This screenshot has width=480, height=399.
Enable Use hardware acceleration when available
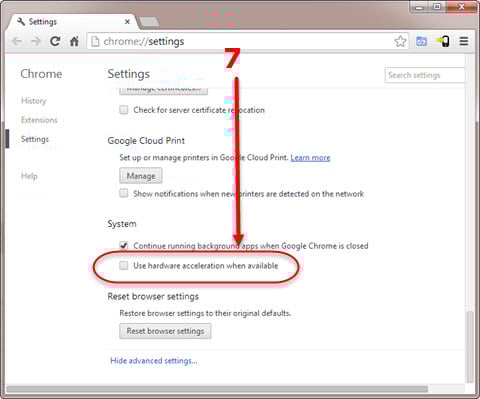tap(124, 266)
